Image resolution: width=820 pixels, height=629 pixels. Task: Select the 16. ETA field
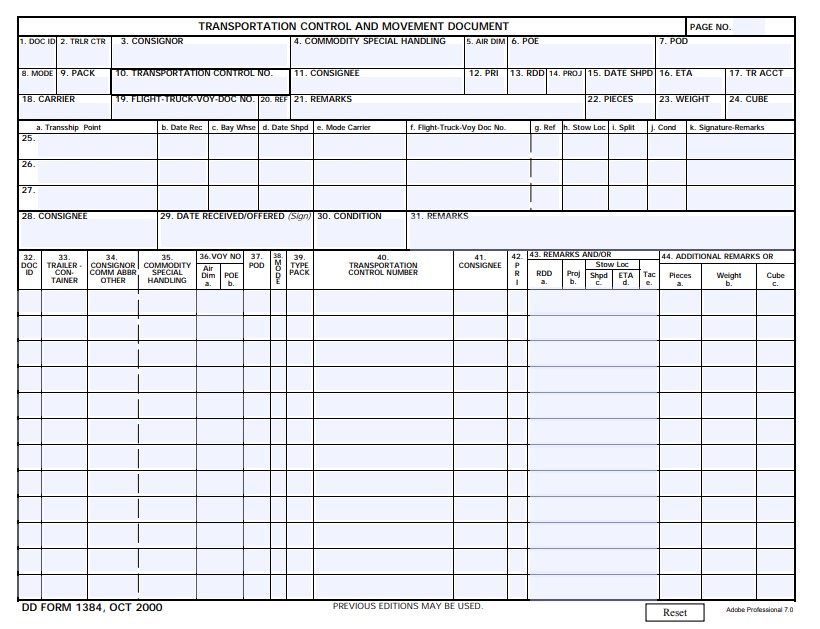click(690, 85)
